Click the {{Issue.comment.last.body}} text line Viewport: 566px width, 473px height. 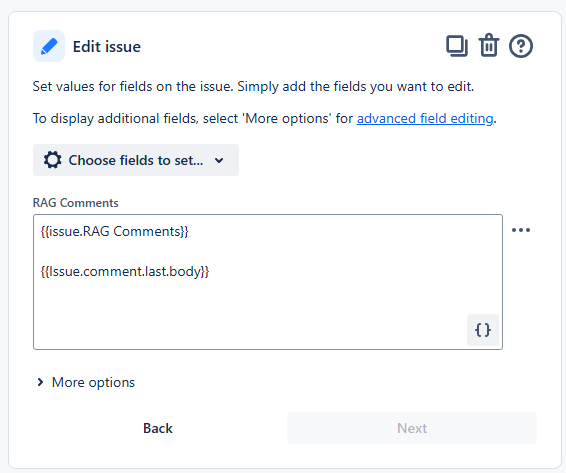point(125,271)
